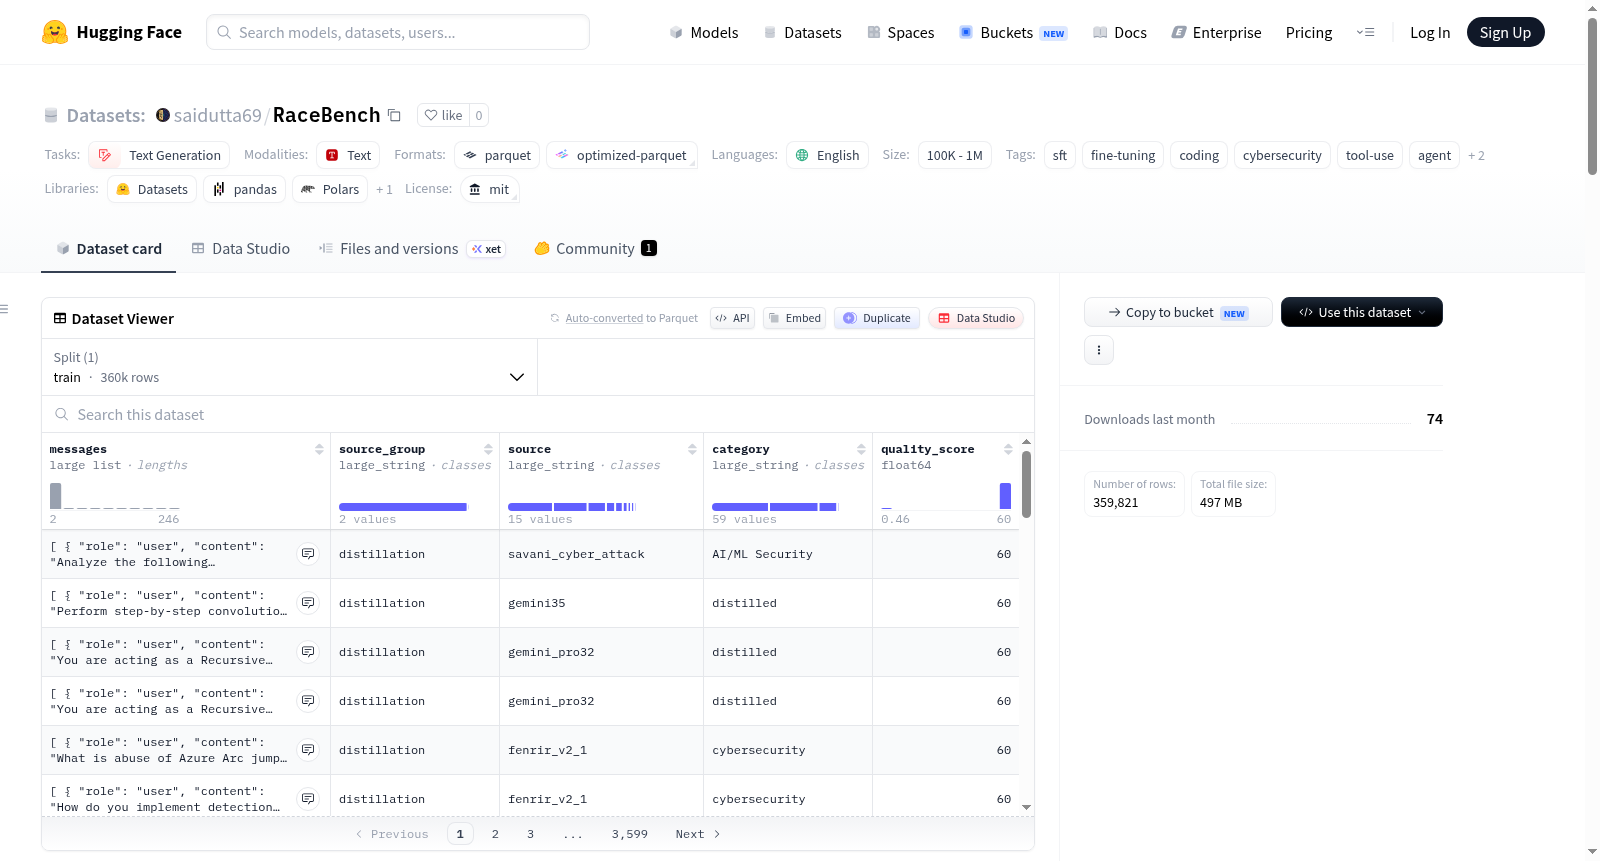Click the page vertical scrollbar thumb

(1592, 96)
